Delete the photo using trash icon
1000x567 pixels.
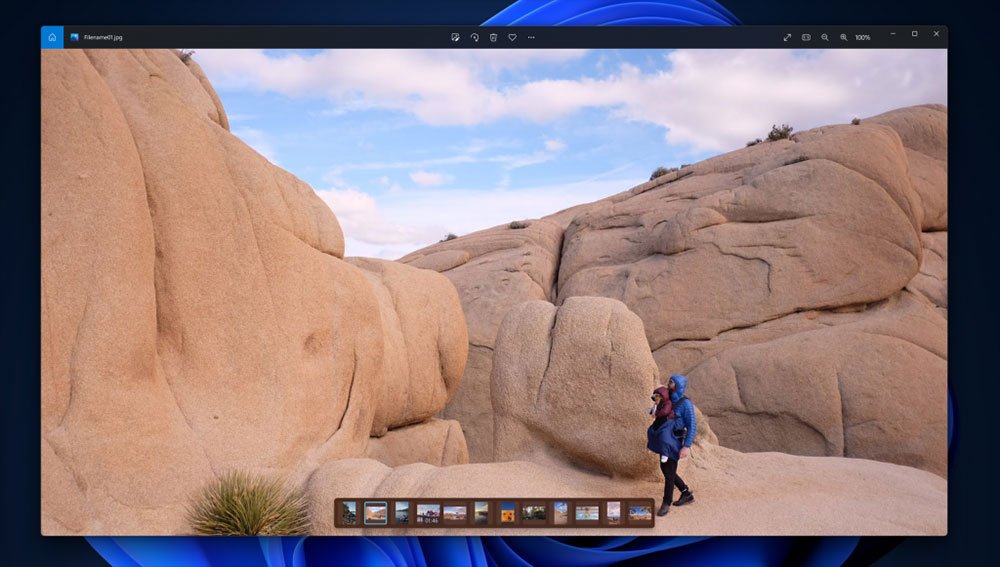(493, 38)
